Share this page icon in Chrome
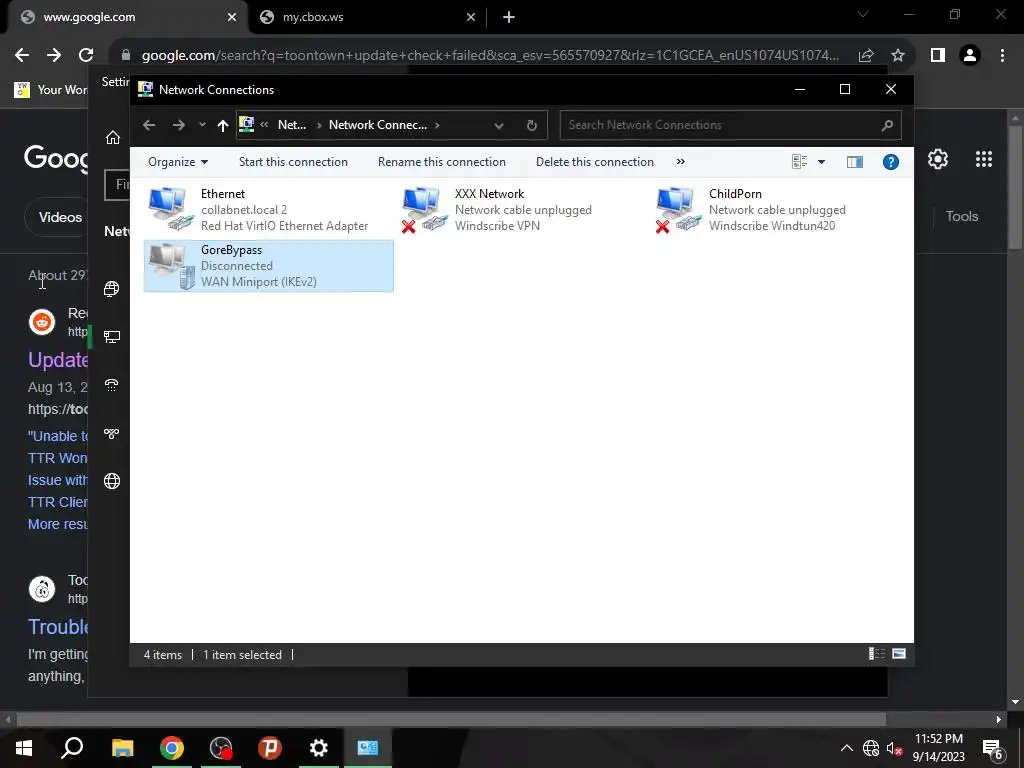Screen dimensions: 1024x768 pos(866,56)
